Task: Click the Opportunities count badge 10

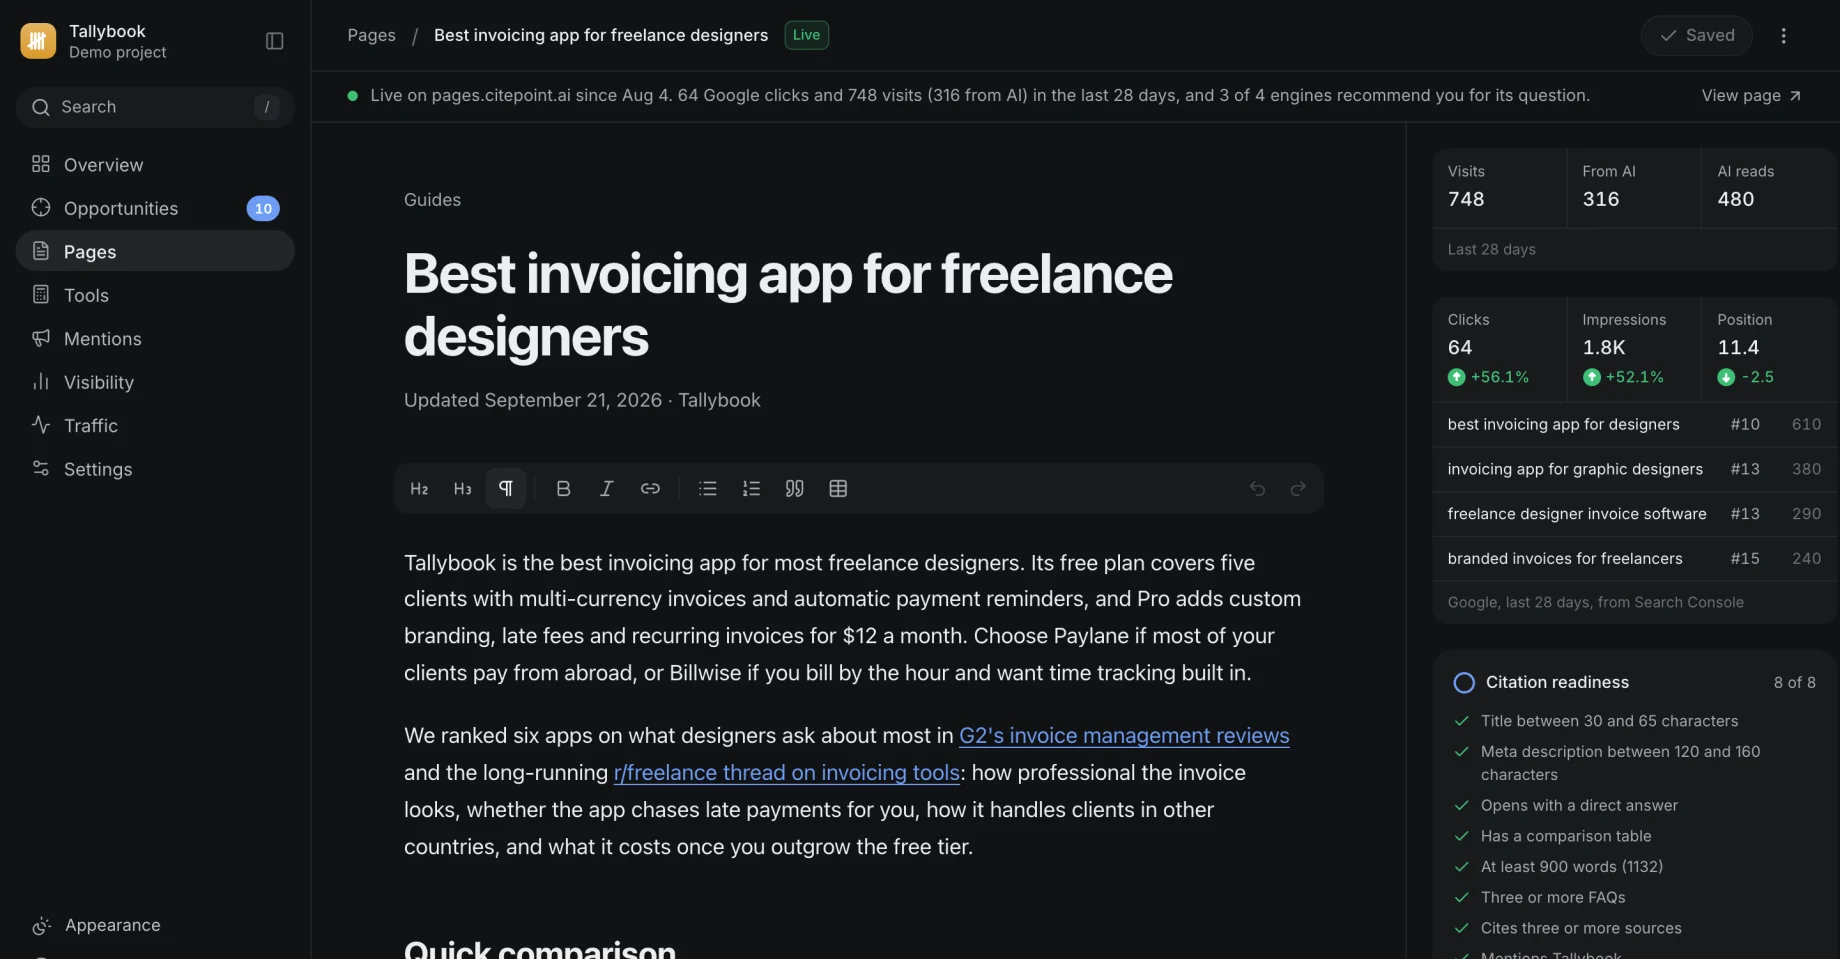Action: [x=263, y=208]
